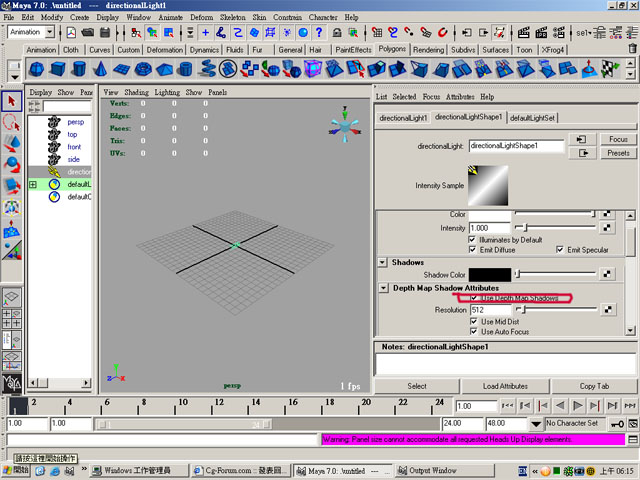Click the IPR render icon
640x480 pixels.
tap(541, 32)
